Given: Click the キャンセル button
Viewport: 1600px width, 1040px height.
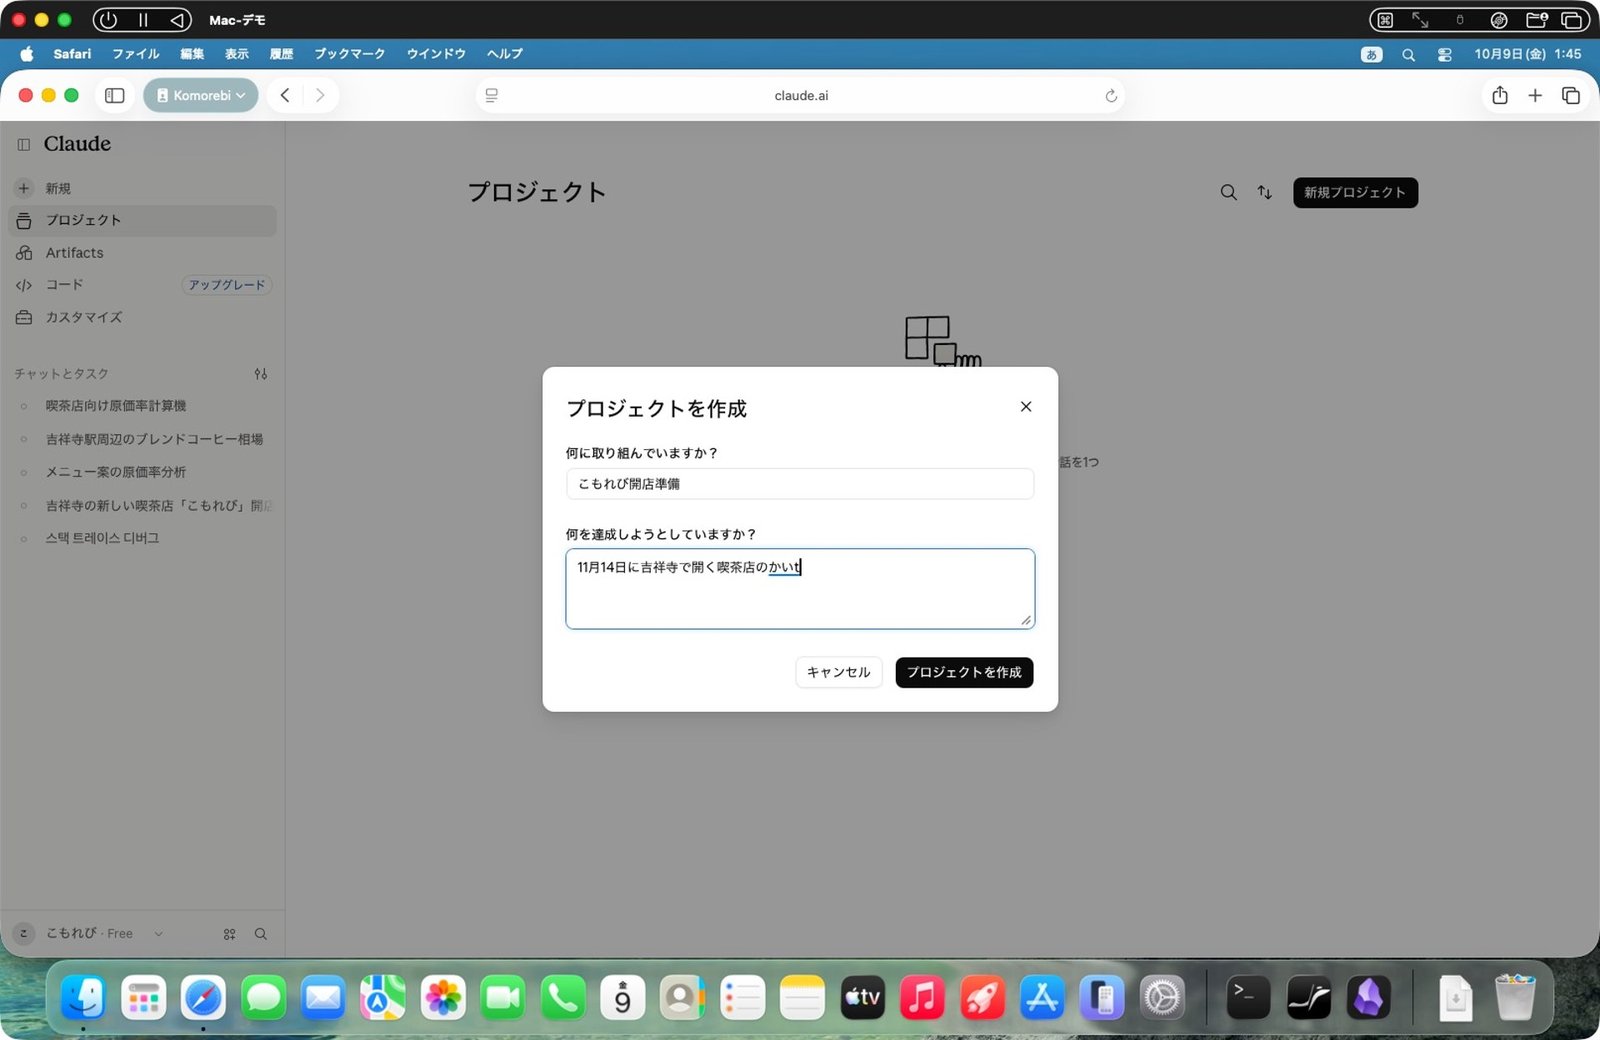Looking at the screenshot, I should (x=838, y=672).
